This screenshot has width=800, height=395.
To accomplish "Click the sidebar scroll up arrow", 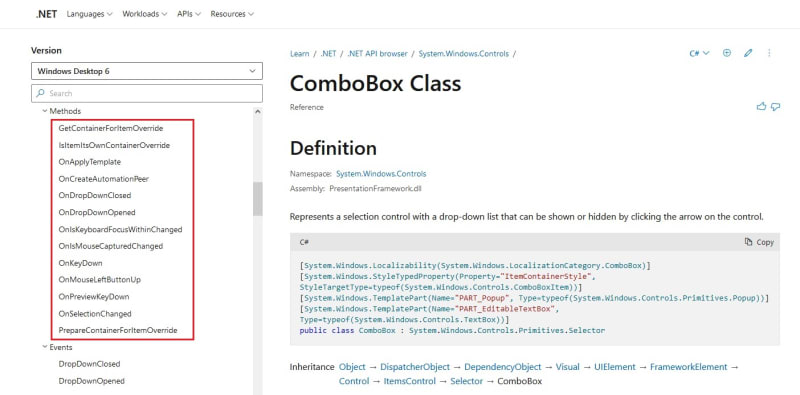I will pyautogui.click(x=258, y=111).
